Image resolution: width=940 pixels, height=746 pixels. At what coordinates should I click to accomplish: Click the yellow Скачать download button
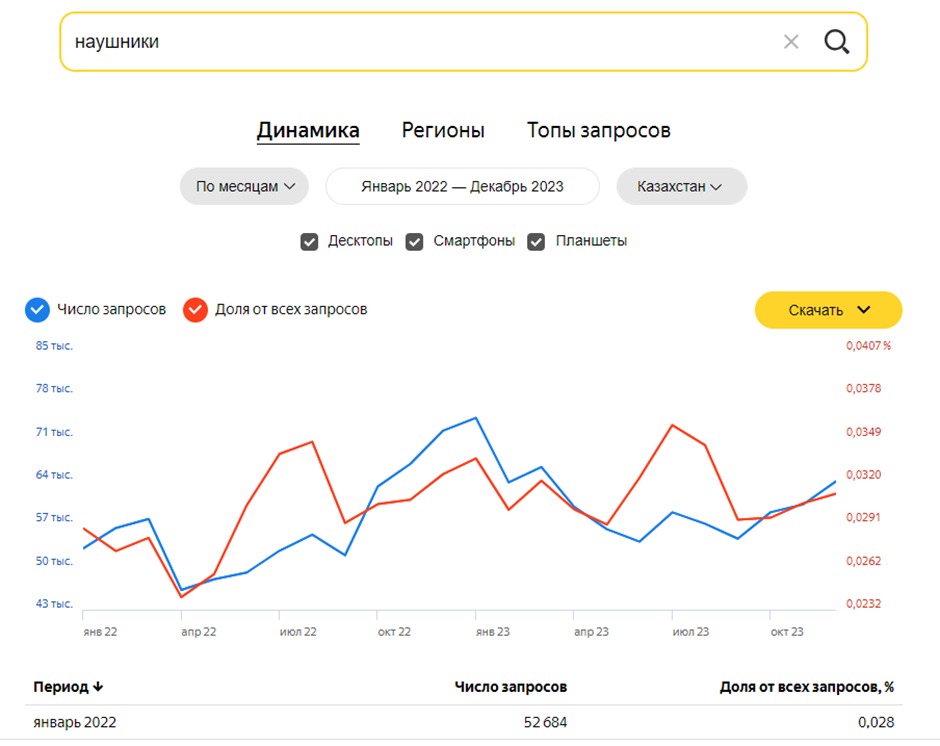coord(828,309)
